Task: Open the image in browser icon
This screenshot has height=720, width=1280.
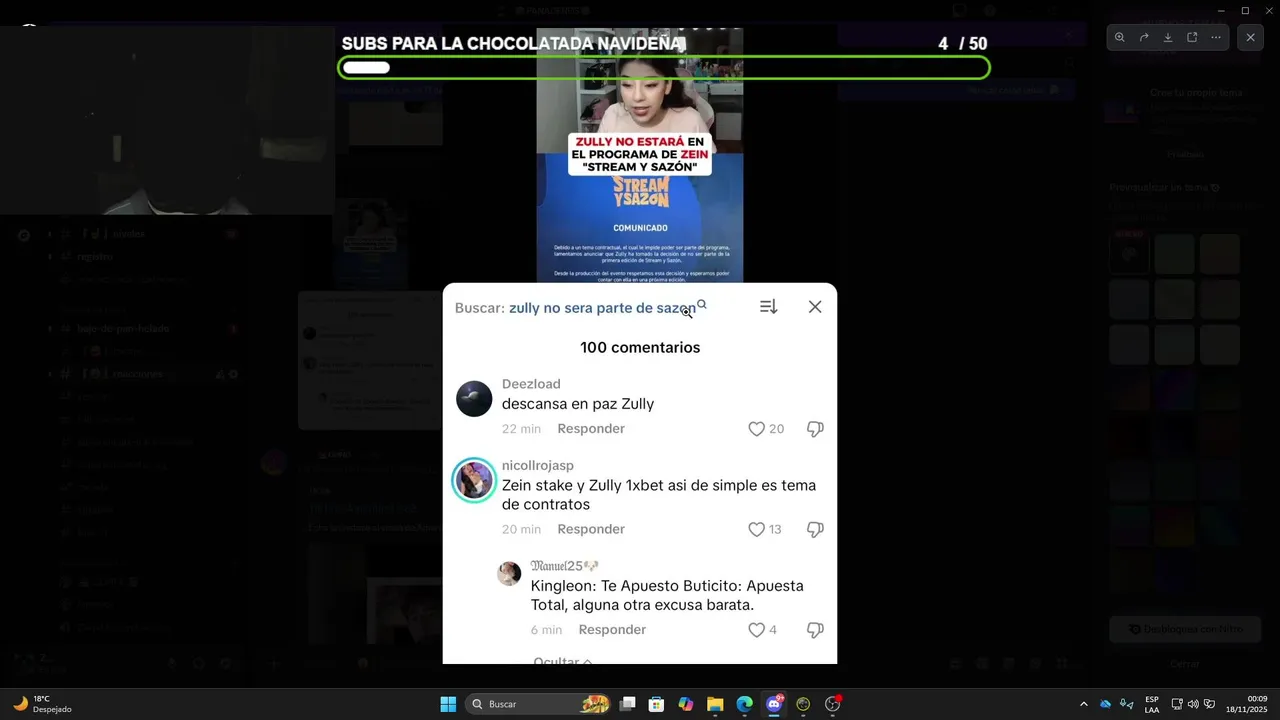Action: point(1192,37)
